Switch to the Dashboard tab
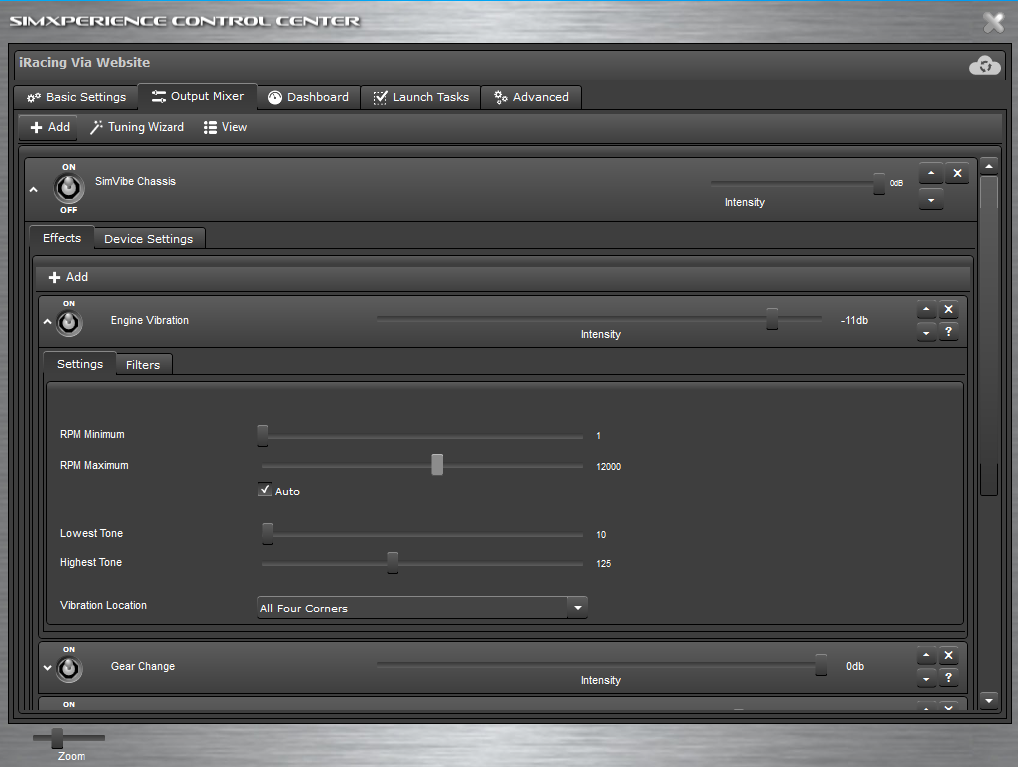Image resolution: width=1018 pixels, height=767 pixels. (x=308, y=97)
